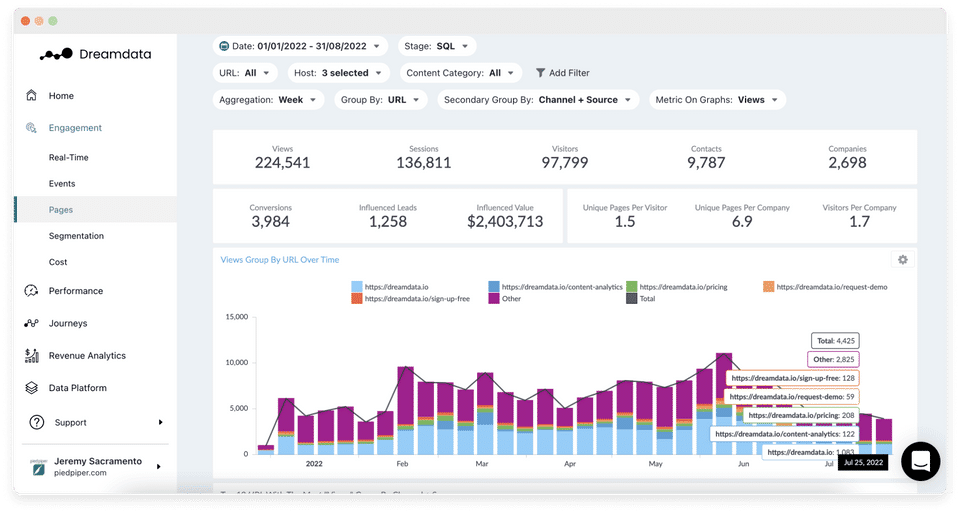Click the Support question mark icon
Image resolution: width=960 pixels, height=513 pixels.
tap(37, 422)
